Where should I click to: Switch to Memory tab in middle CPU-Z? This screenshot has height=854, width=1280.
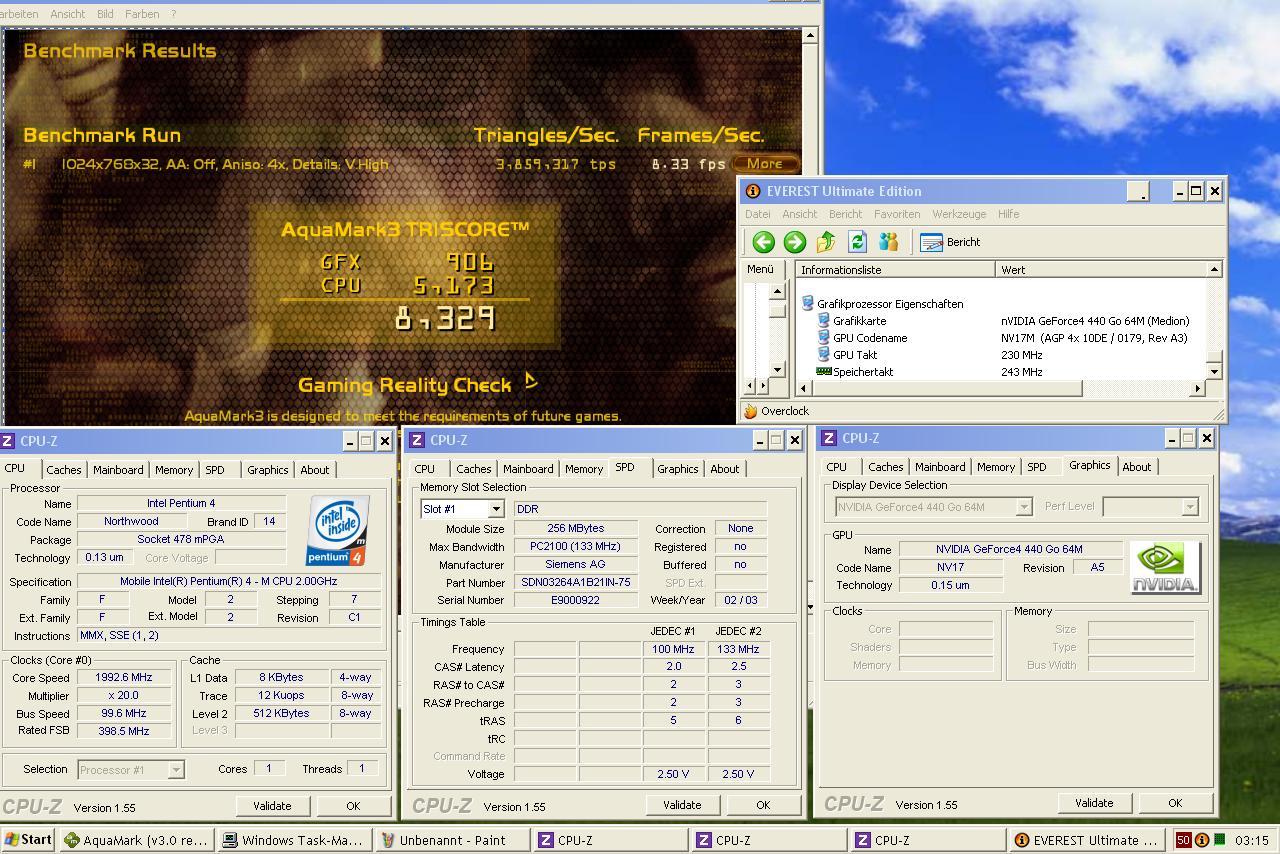pyautogui.click(x=584, y=469)
